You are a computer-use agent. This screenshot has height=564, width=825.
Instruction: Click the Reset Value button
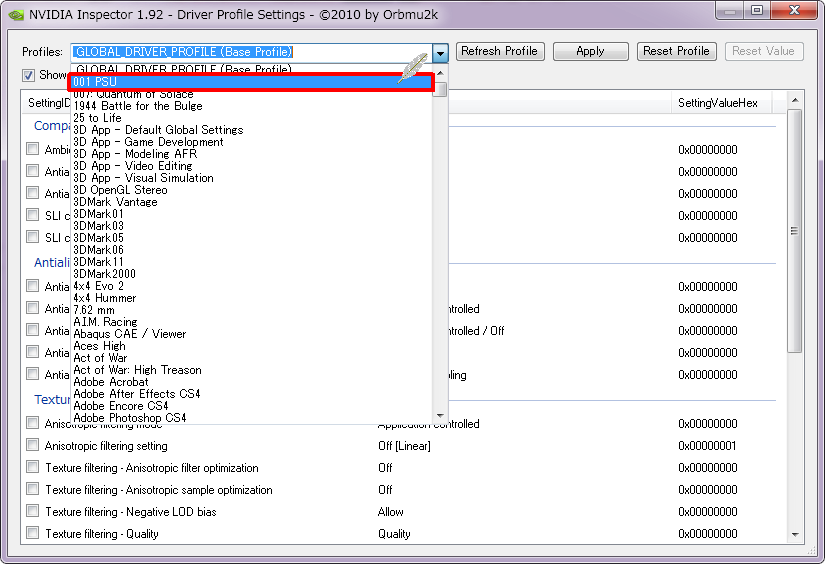coord(763,51)
